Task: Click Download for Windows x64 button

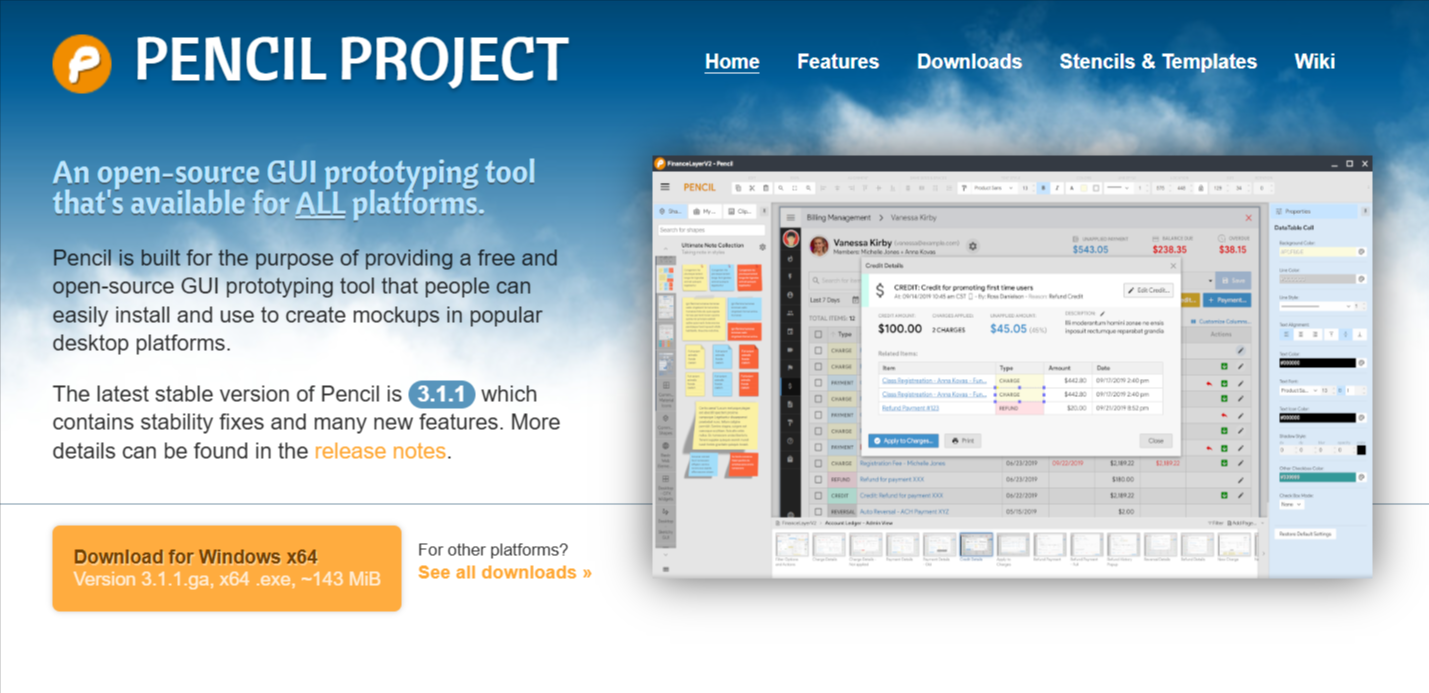Action: [227, 568]
